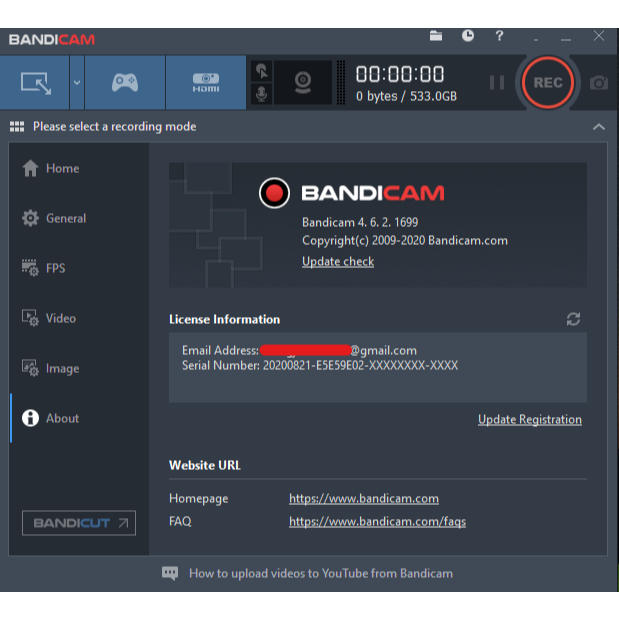This screenshot has height=619, width=619.
Task: Open the screen recording mode dropdown arrow
Action: 77,83
